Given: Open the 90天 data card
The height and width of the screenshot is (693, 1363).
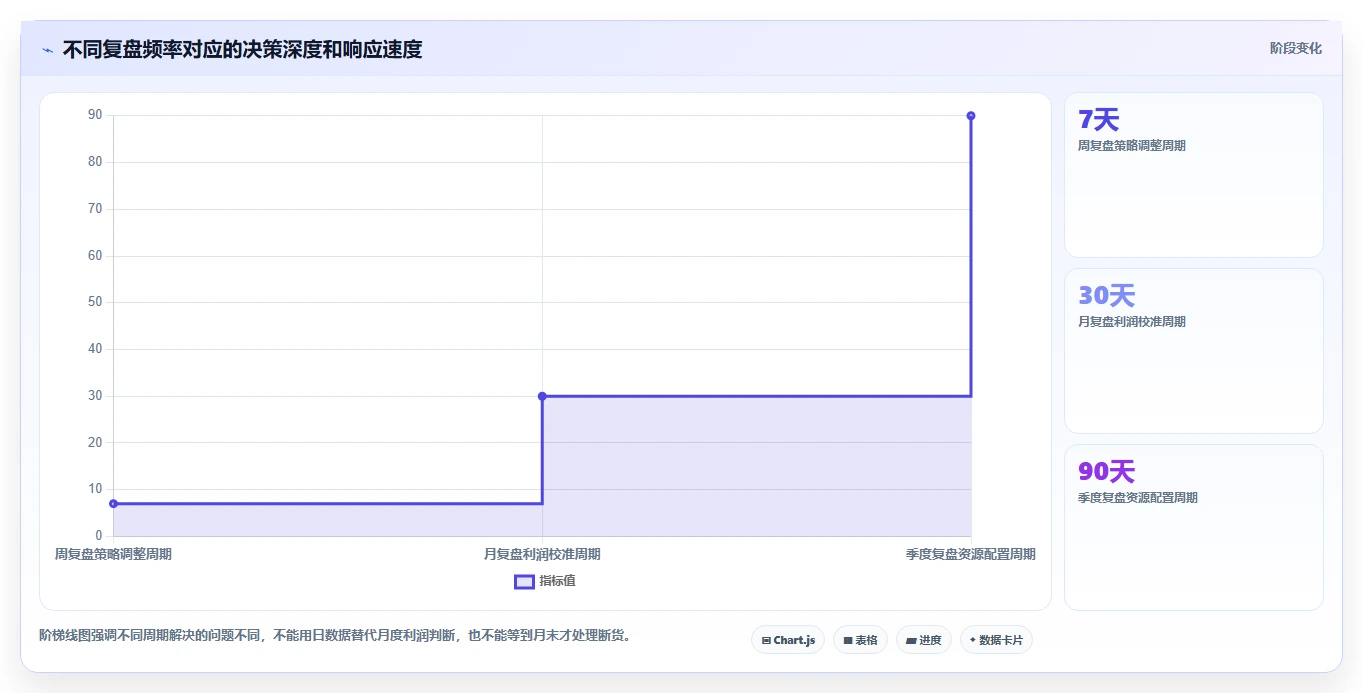Looking at the screenshot, I should pos(1194,527).
